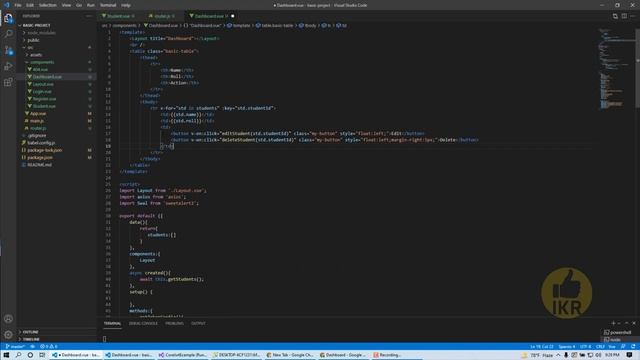Click Explorer panel ellipsis menu
The width and height of the screenshot is (640, 360).
[x=89, y=16]
